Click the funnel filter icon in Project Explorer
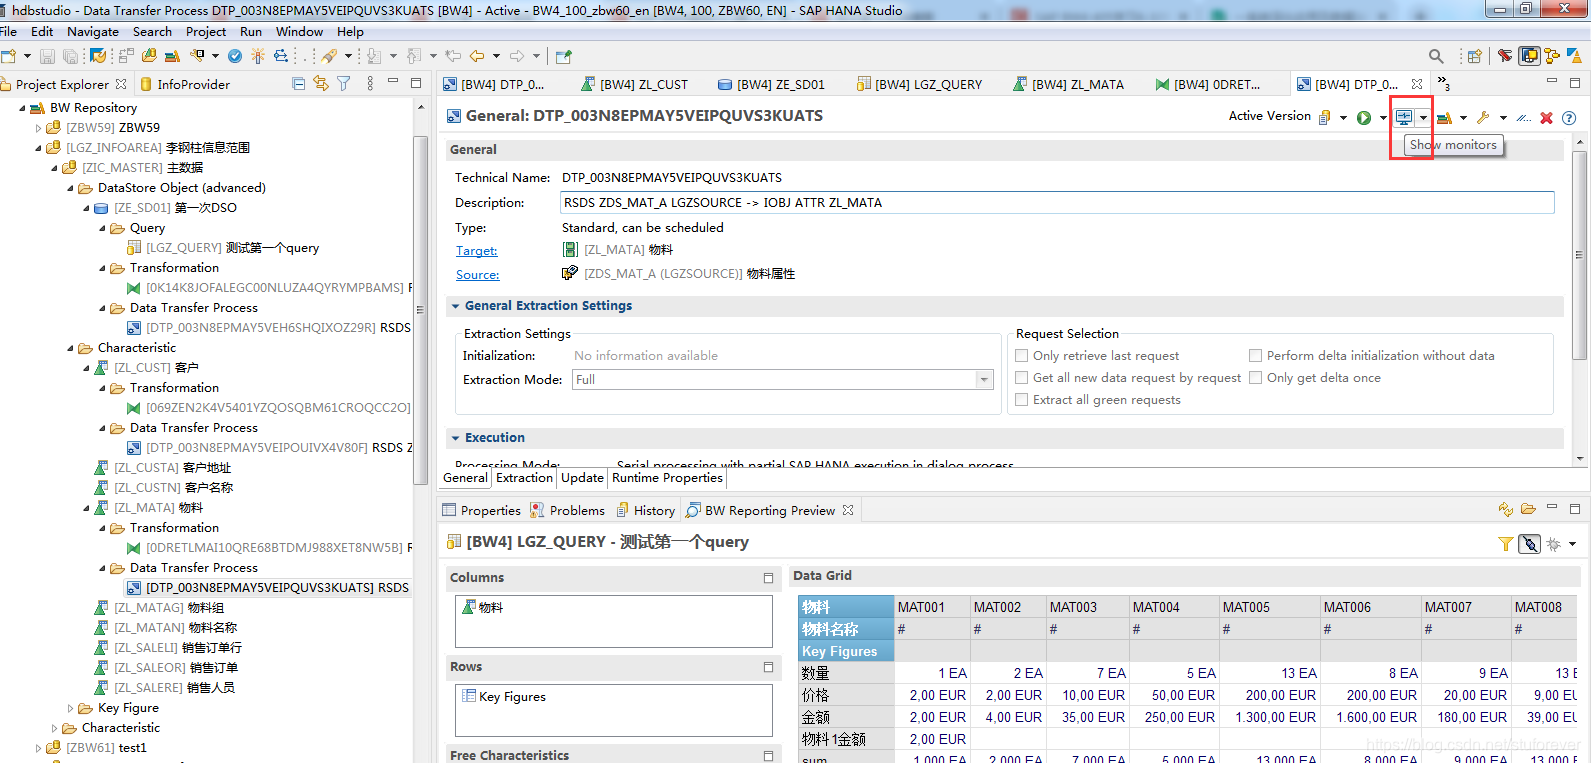This screenshot has height=763, width=1591. [x=344, y=84]
